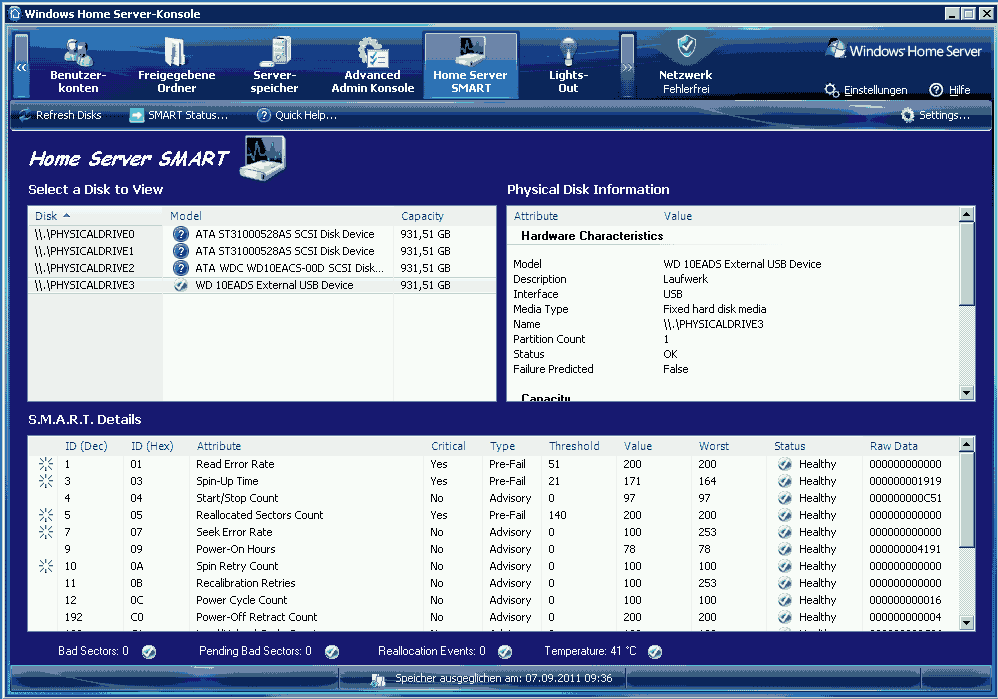Image resolution: width=998 pixels, height=699 pixels.
Task: Click the Netzwerk shield status icon
Action: pos(686,47)
